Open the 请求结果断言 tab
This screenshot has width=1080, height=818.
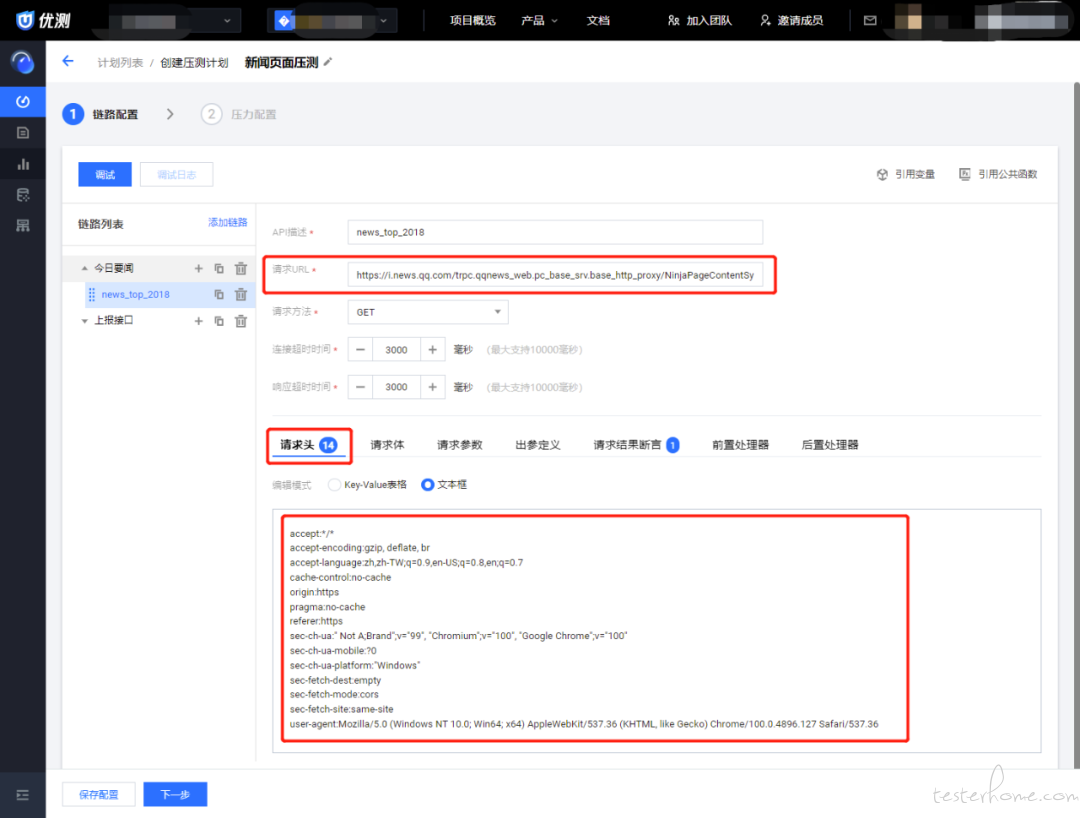pyautogui.click(x=627, y=445)
